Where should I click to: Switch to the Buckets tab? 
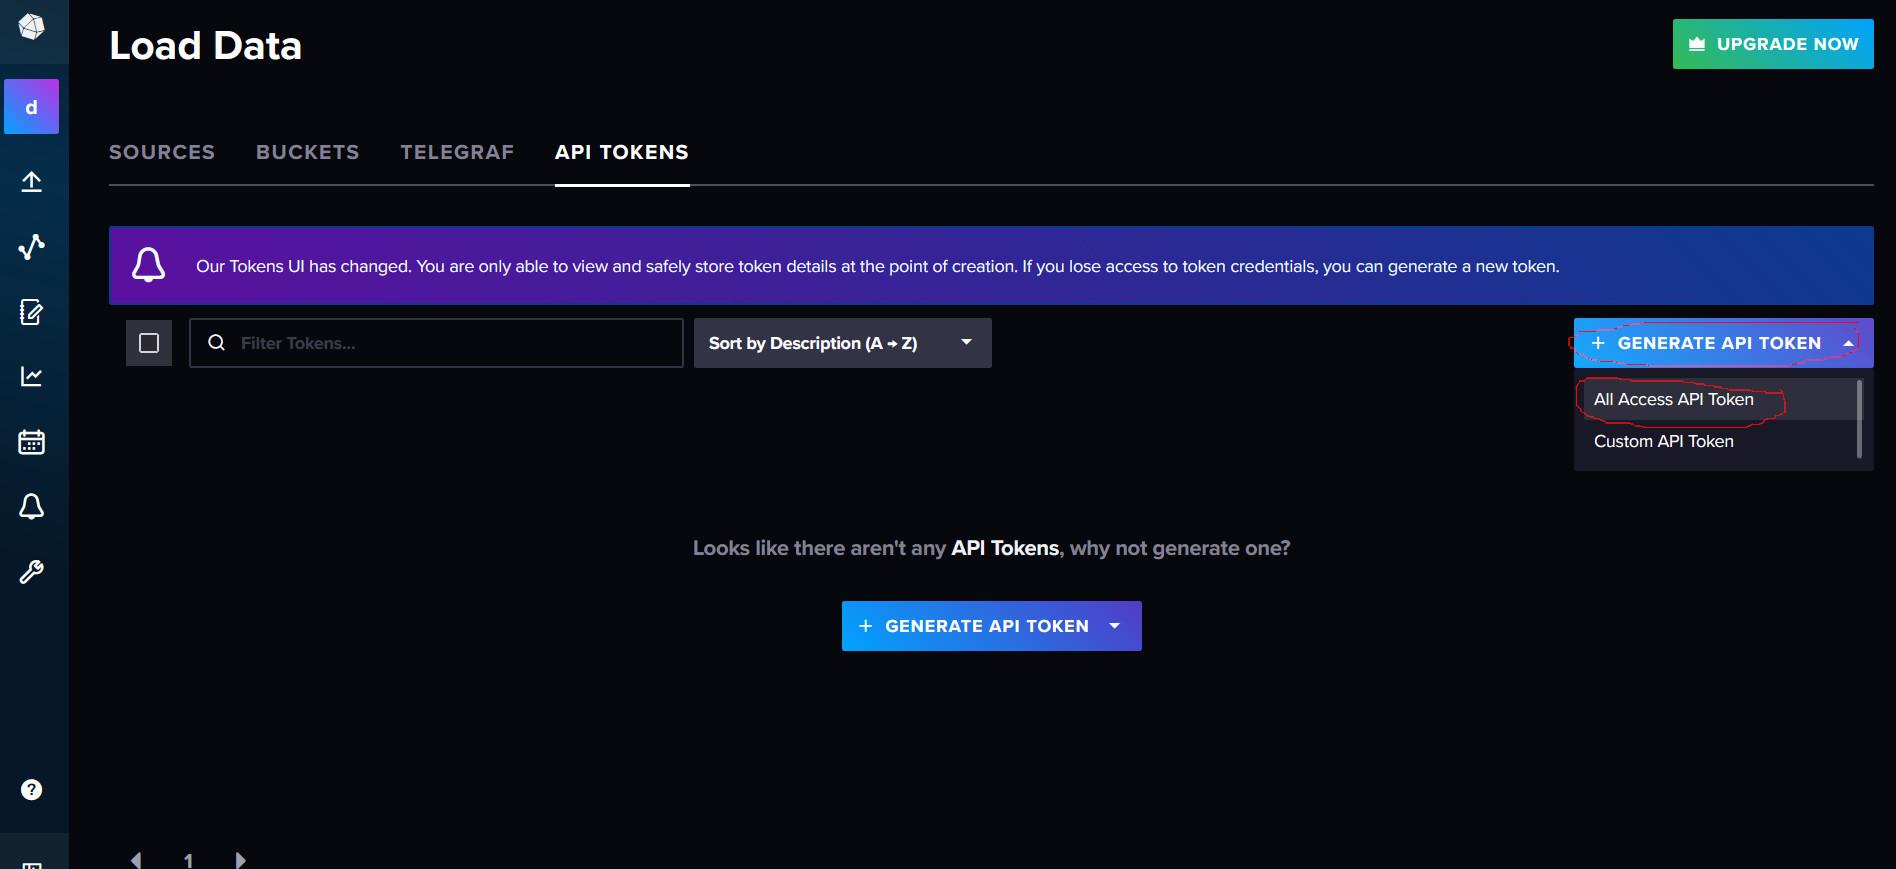pos(307,152)
